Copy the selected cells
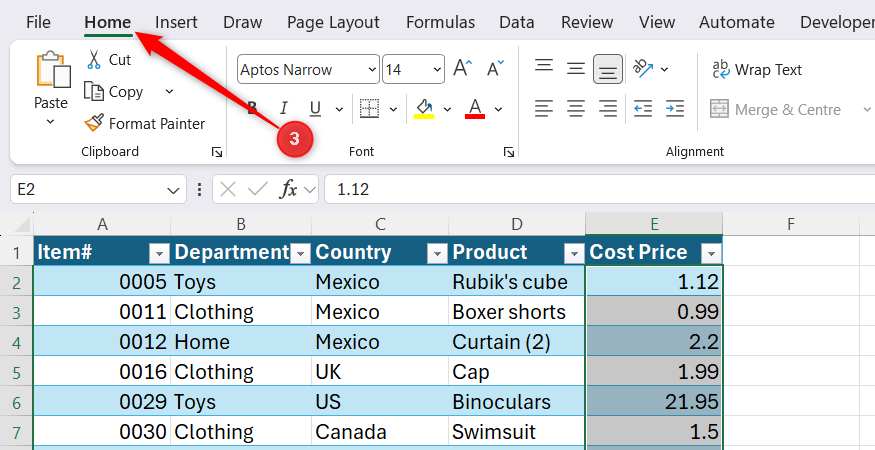 (114, 92)
